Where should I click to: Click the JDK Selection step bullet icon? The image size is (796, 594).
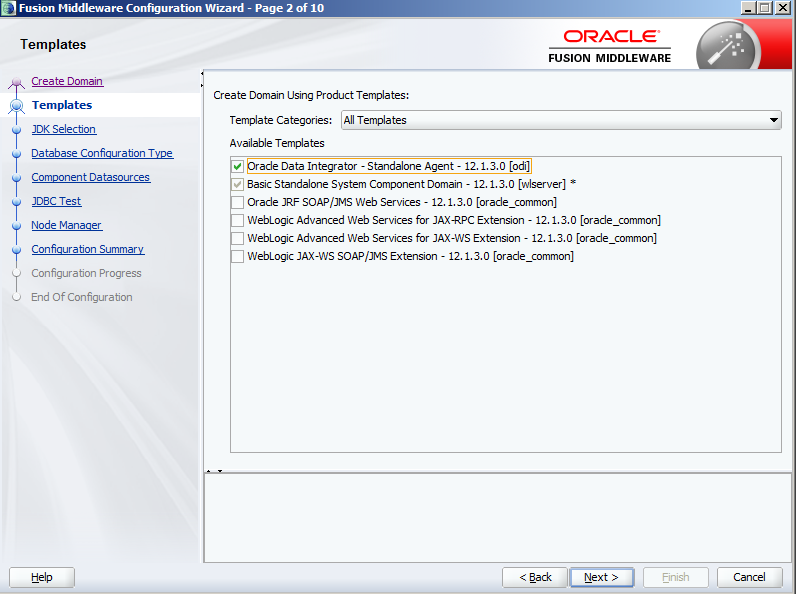16,129
